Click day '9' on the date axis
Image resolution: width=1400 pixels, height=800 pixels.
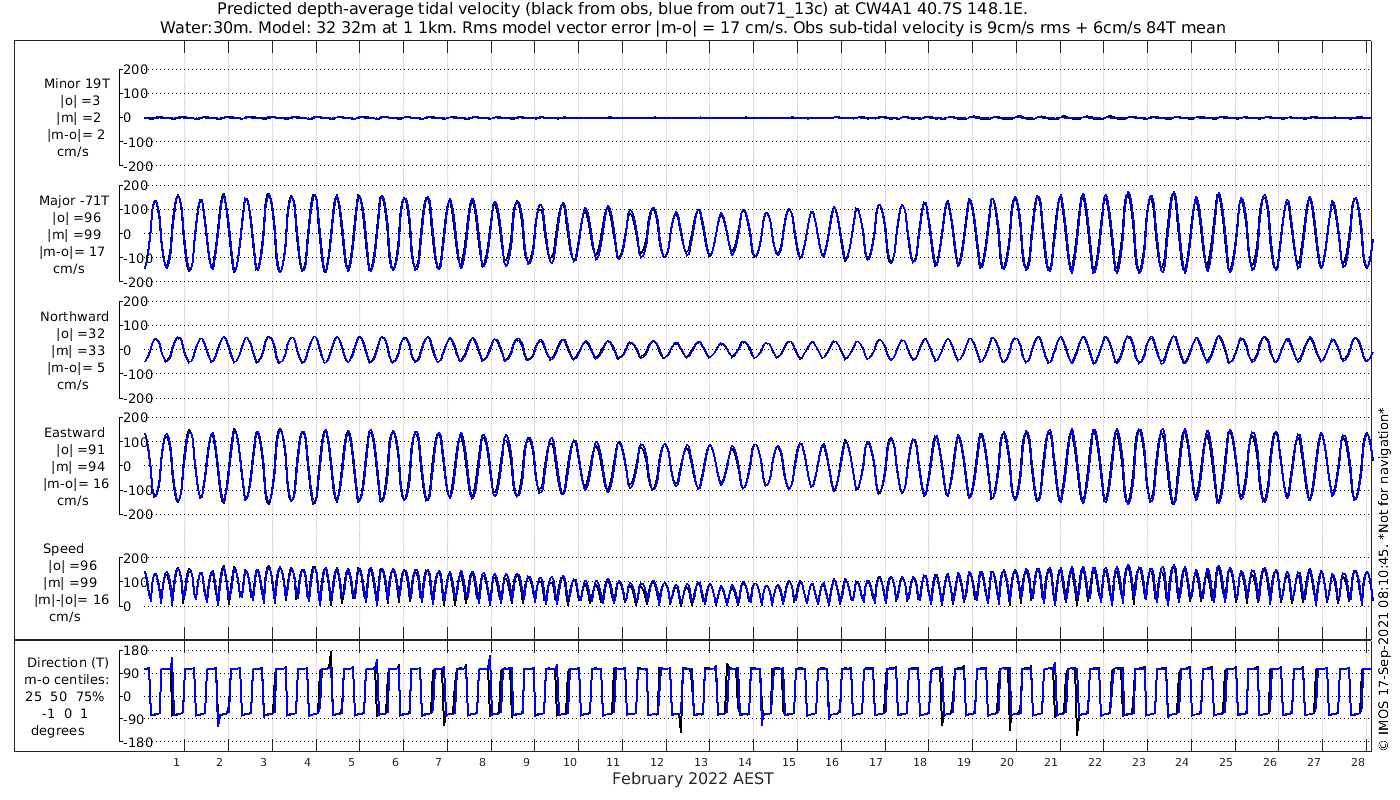pos(526,762)
